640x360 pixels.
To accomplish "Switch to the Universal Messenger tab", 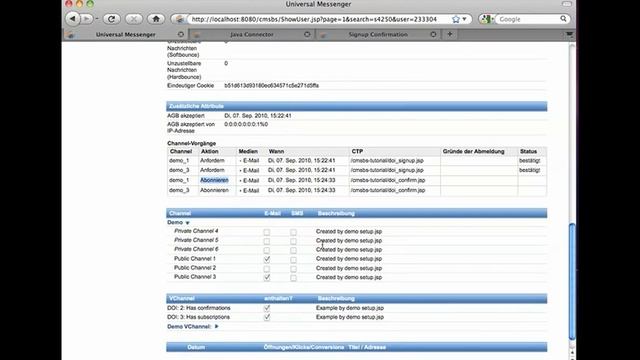I will coord(125,34).
